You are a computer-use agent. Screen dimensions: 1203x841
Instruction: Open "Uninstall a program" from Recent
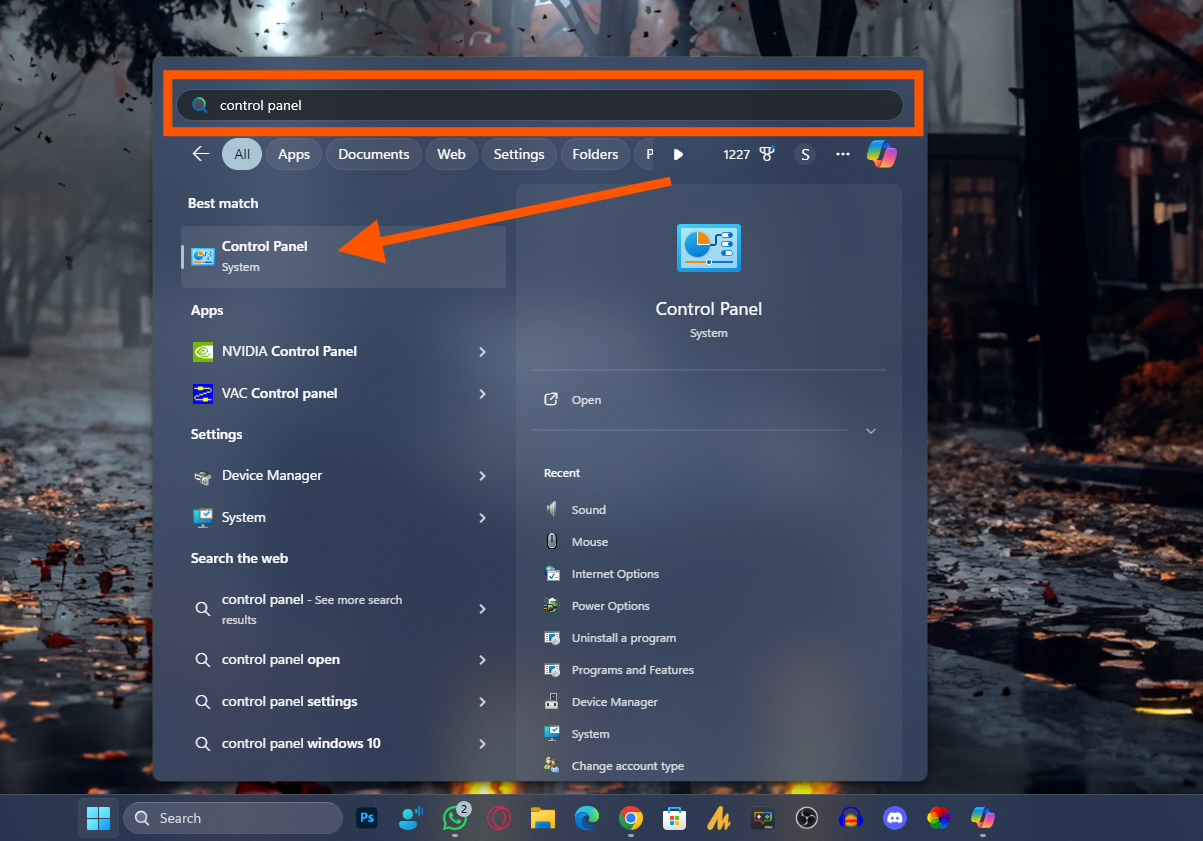(x=611, y=638)
